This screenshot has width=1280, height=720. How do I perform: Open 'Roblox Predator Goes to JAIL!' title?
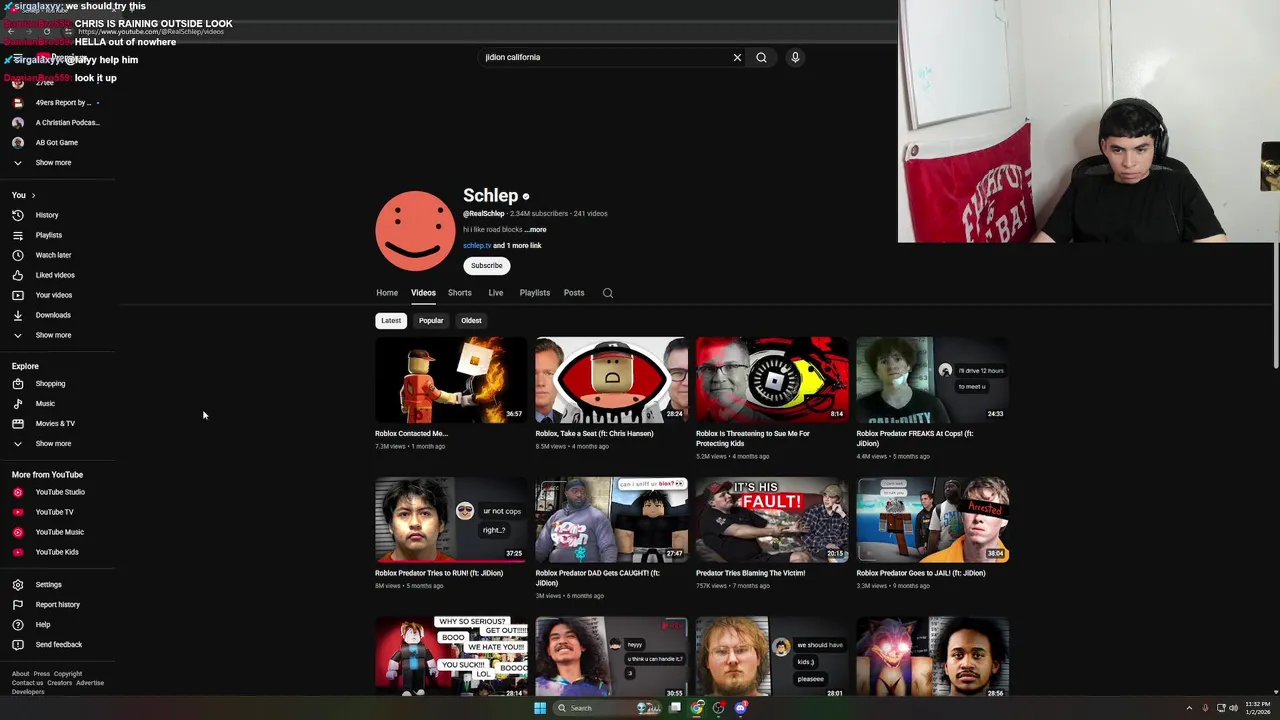(921, 573)
